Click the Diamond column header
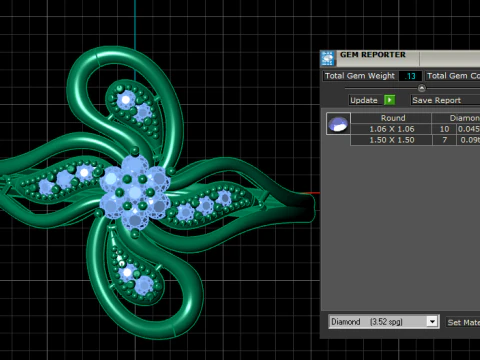Screen dimensions: 480x360 click(456, 118)
